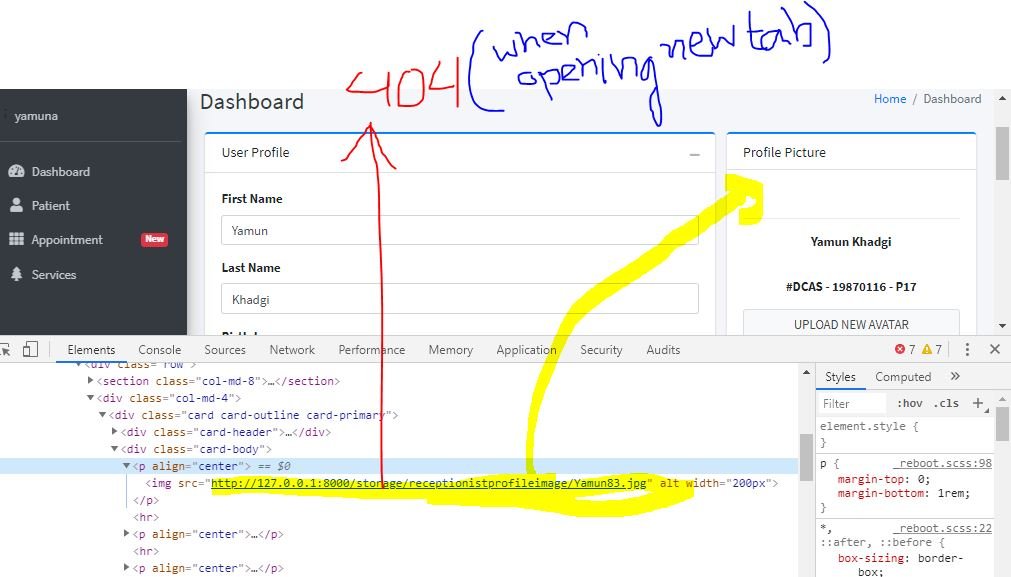The height and width of the screenshot is (577, 1011).
Task: Collapse the div card-body node
Action: 115,449
